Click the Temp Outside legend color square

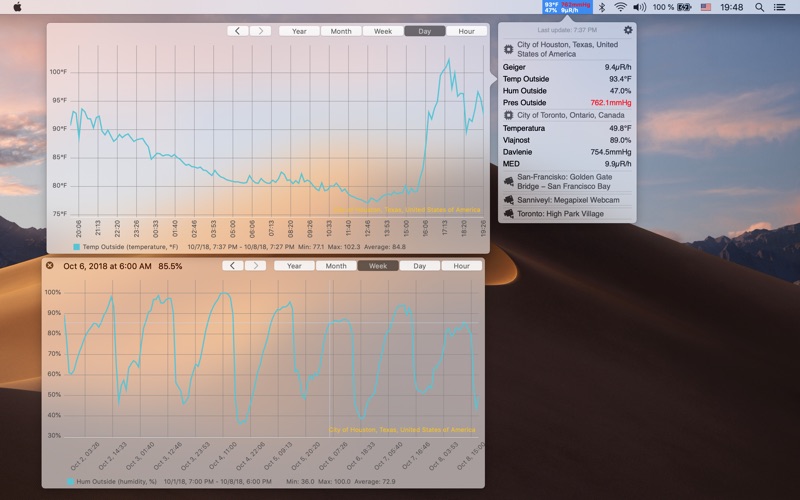pyautogui.click(x=77, y=247)
